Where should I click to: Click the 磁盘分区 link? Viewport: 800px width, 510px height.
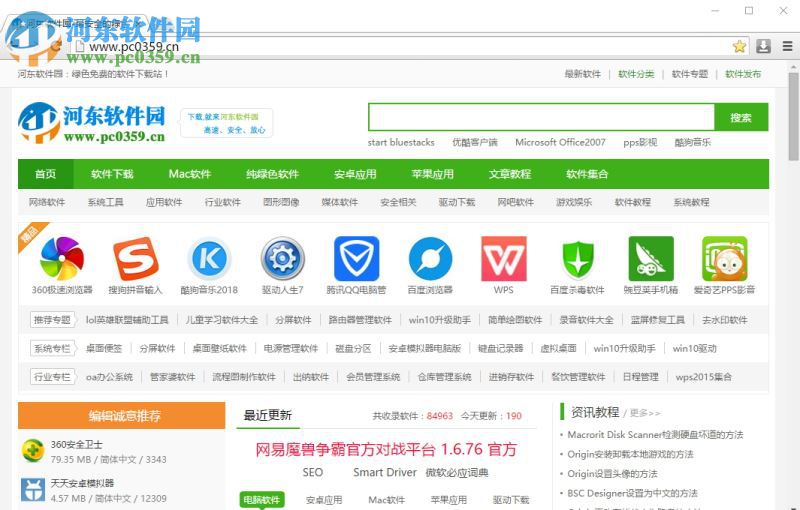353,348
